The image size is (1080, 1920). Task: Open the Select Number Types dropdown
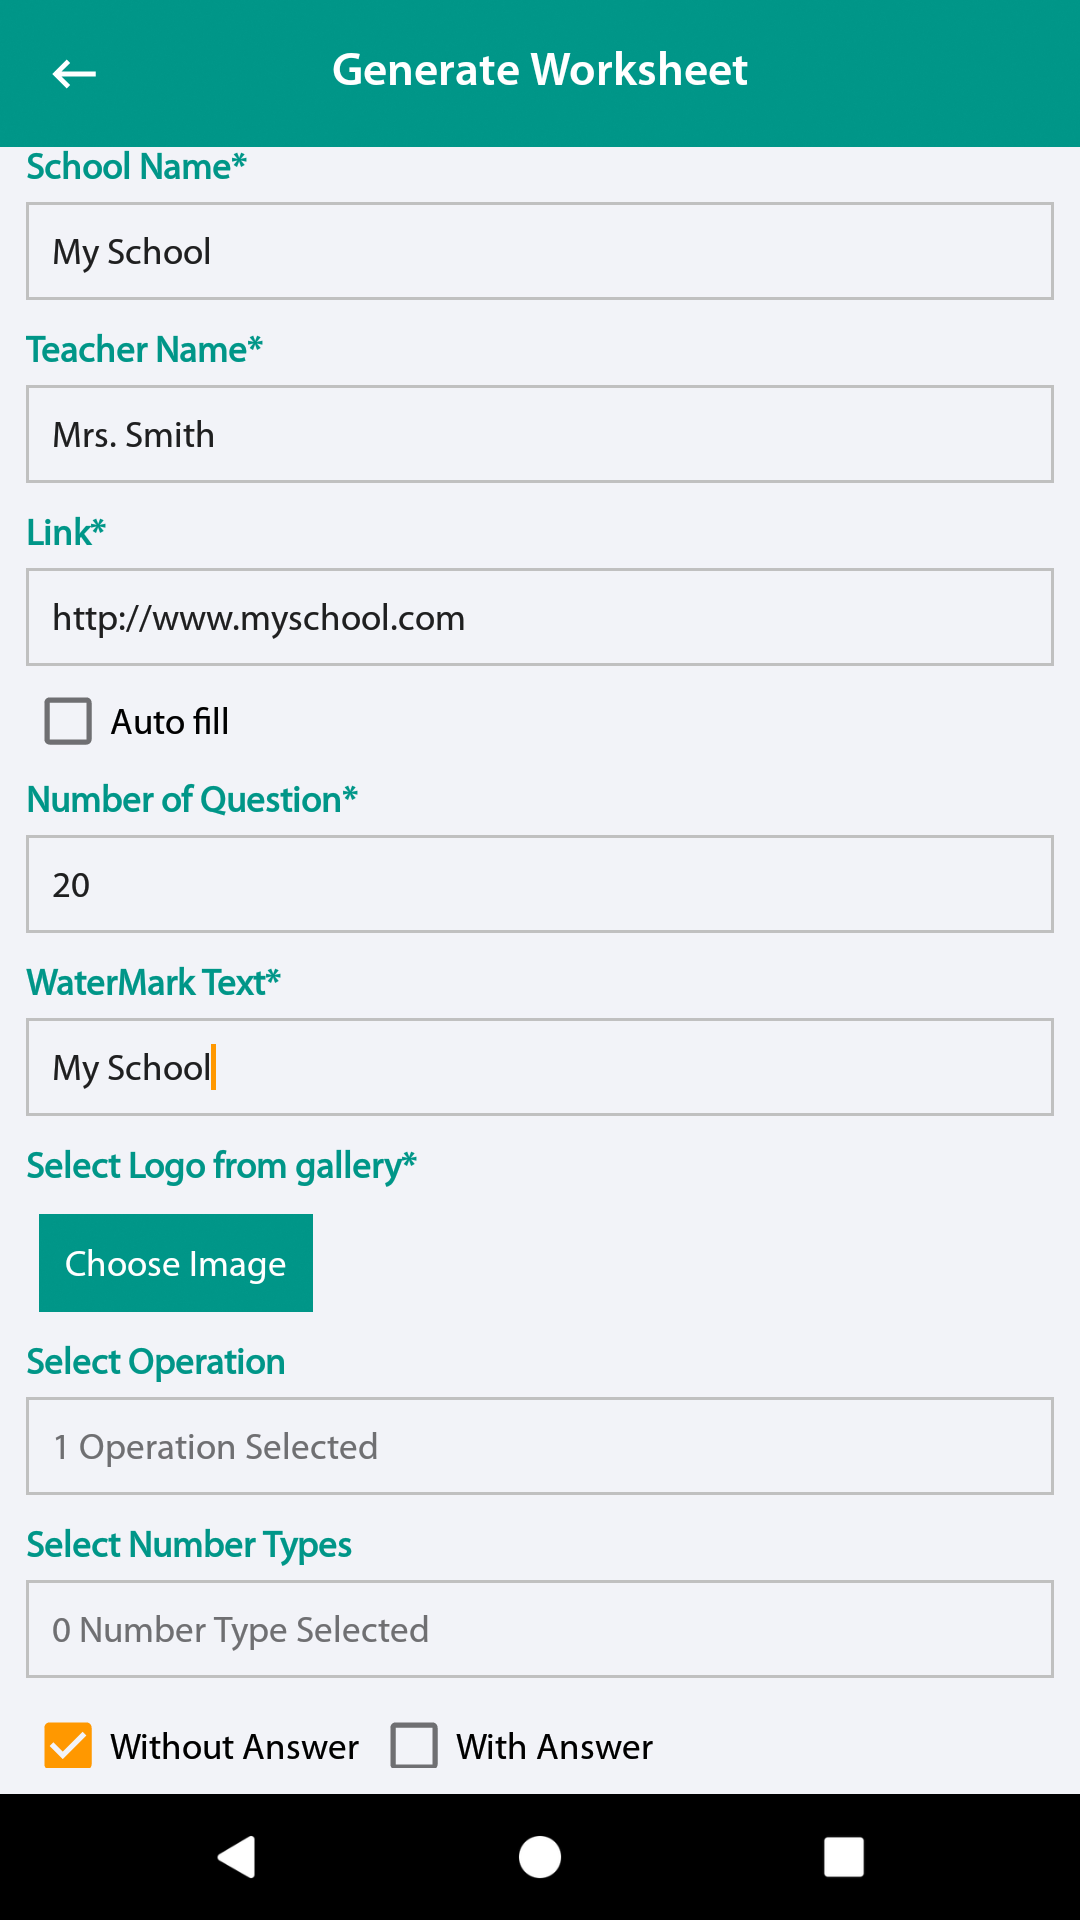pyautogui.click(x=540, y=1629)
